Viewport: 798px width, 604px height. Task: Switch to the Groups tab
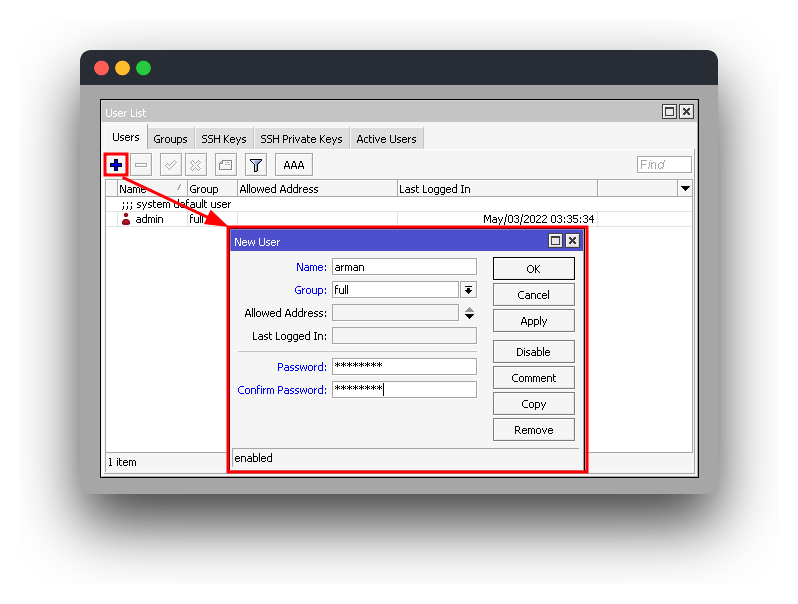pyautogui.click(x=170, y=139)
